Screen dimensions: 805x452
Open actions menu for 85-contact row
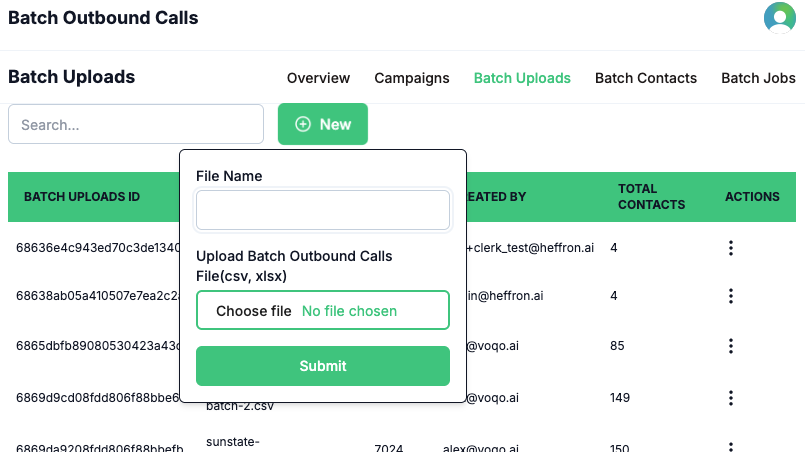click(x=731, y=346)
